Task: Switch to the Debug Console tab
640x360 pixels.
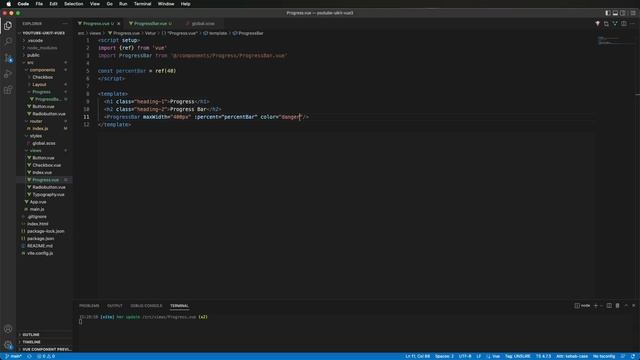Action: pyautogui.click(x=146, y=306)
